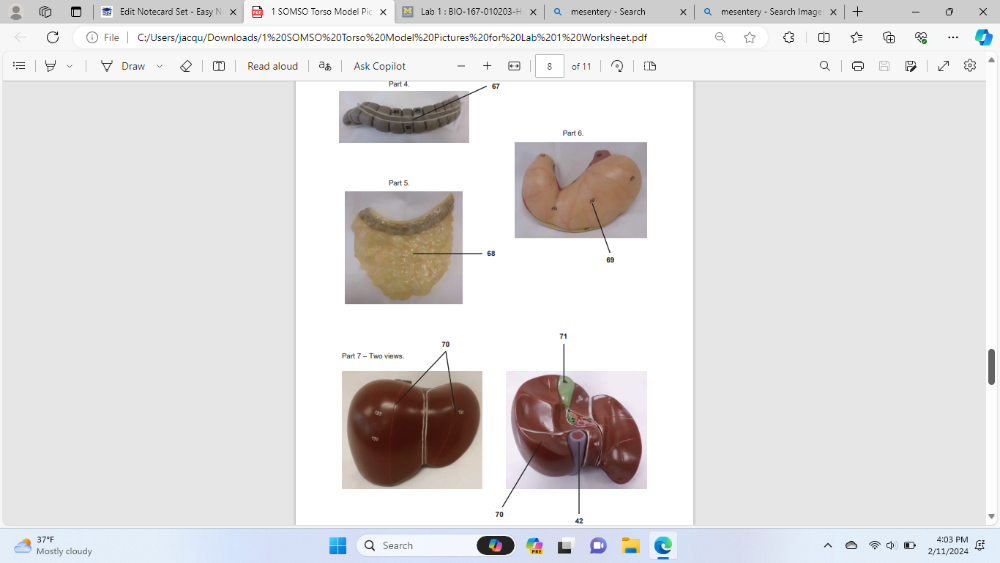Toggle the table of contents sidebar
The image size is (1000, 563).
point(18,66)
